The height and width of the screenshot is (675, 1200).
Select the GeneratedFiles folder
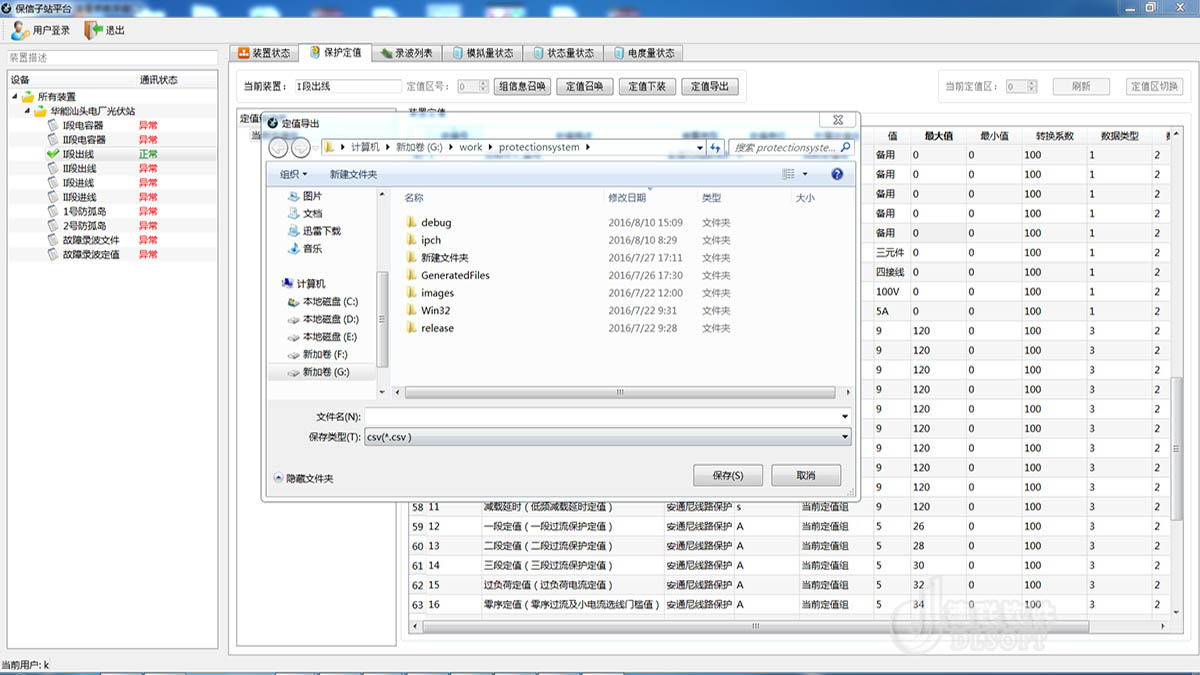pos(455,275)
